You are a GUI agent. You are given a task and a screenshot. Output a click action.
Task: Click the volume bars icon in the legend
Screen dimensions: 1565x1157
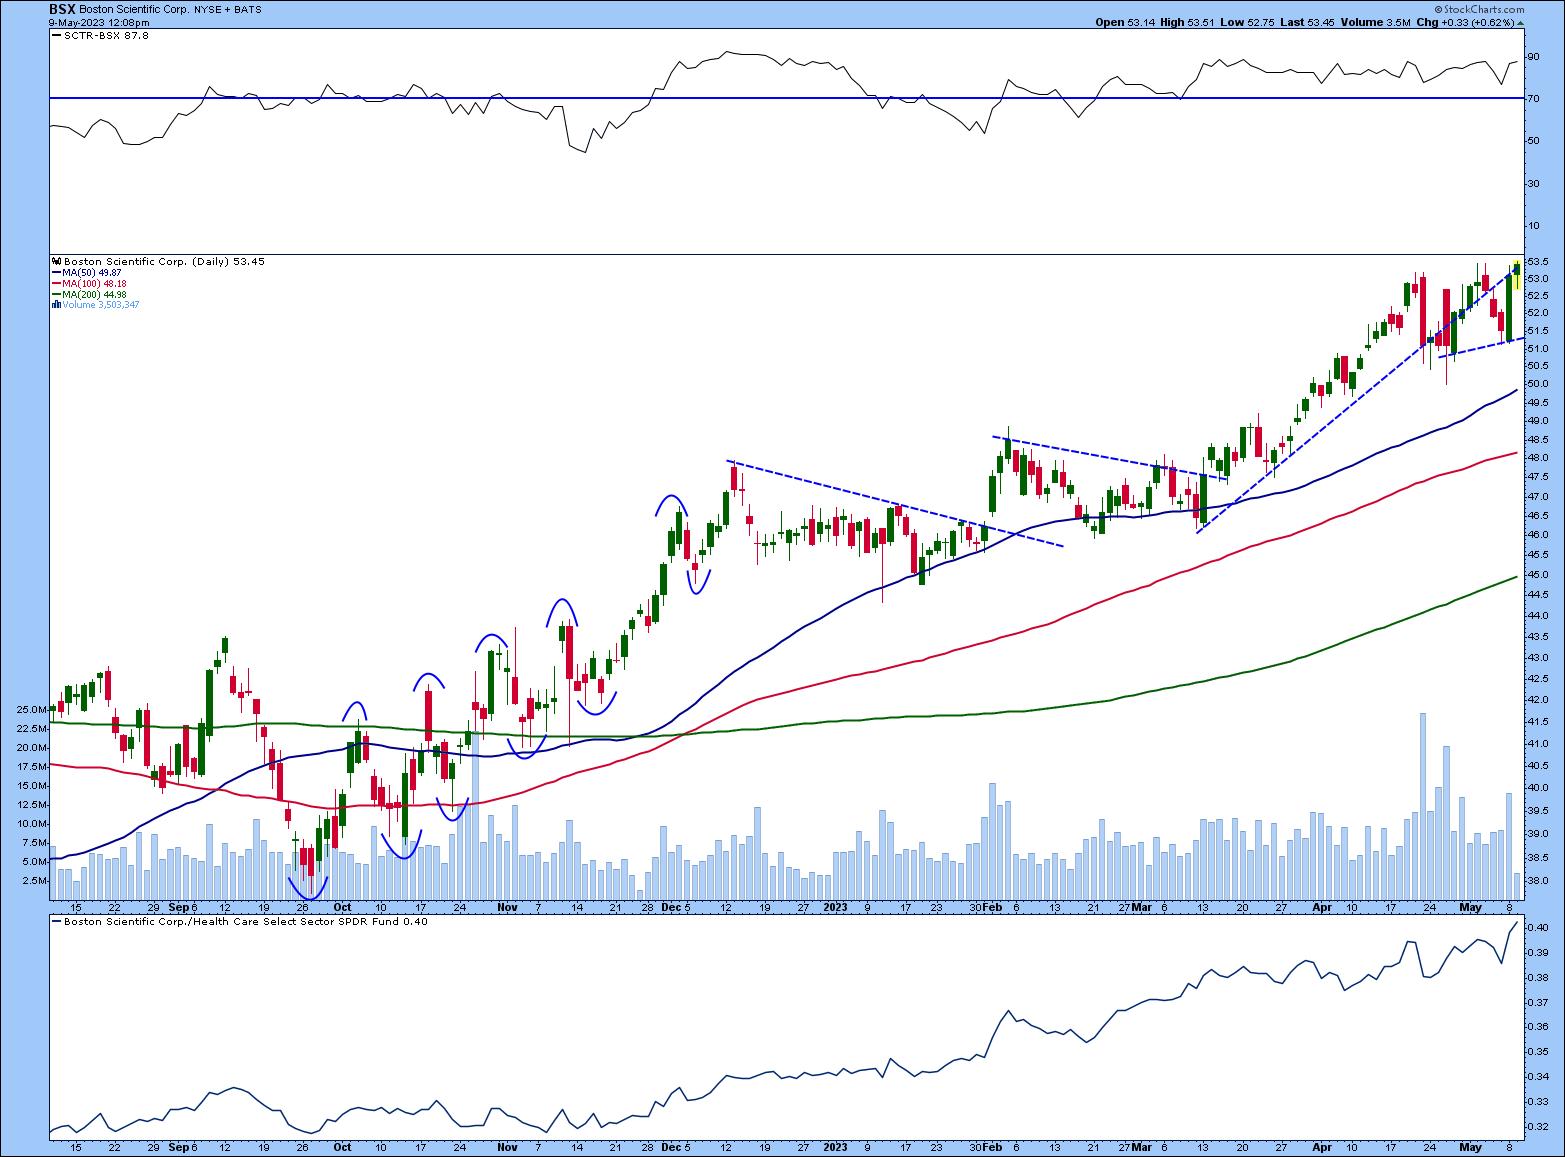point(56,305)
